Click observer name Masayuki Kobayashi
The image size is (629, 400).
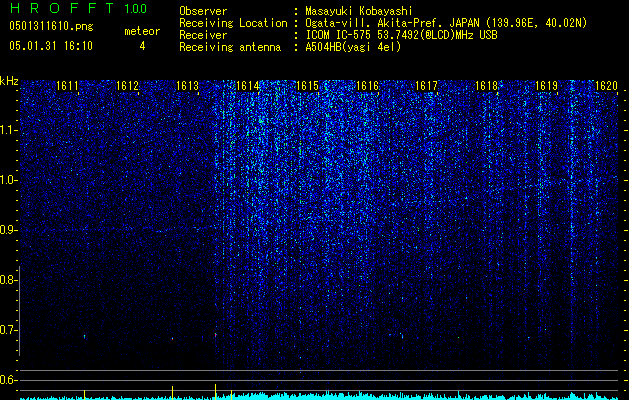click(359, 11)
